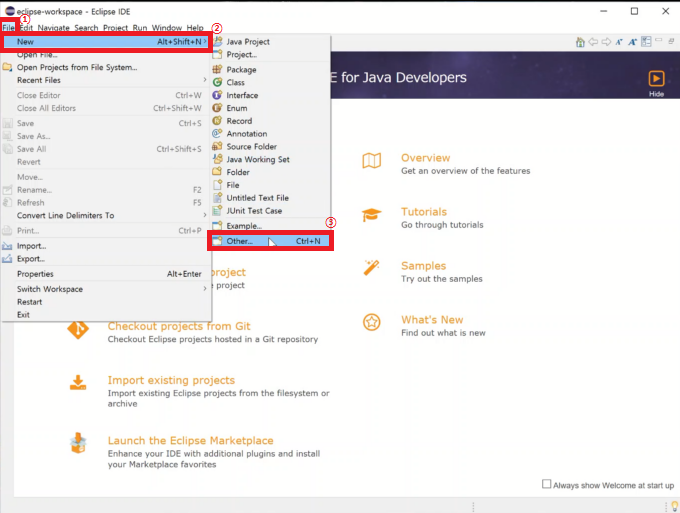Image resolution: width=680 pixels, height=513 pixels.
Task: Expand the Recent Files submenu
Action: tap(106, 80)
